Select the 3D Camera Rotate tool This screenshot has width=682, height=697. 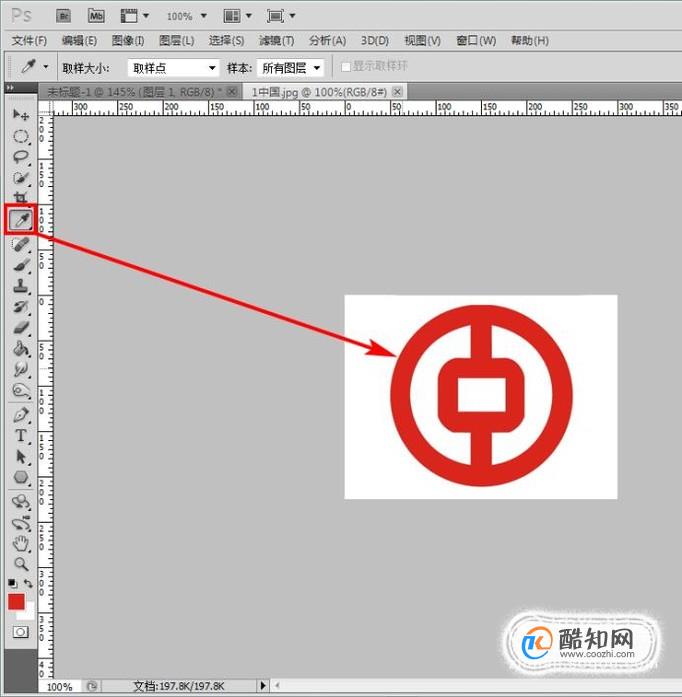coord(20,523)
